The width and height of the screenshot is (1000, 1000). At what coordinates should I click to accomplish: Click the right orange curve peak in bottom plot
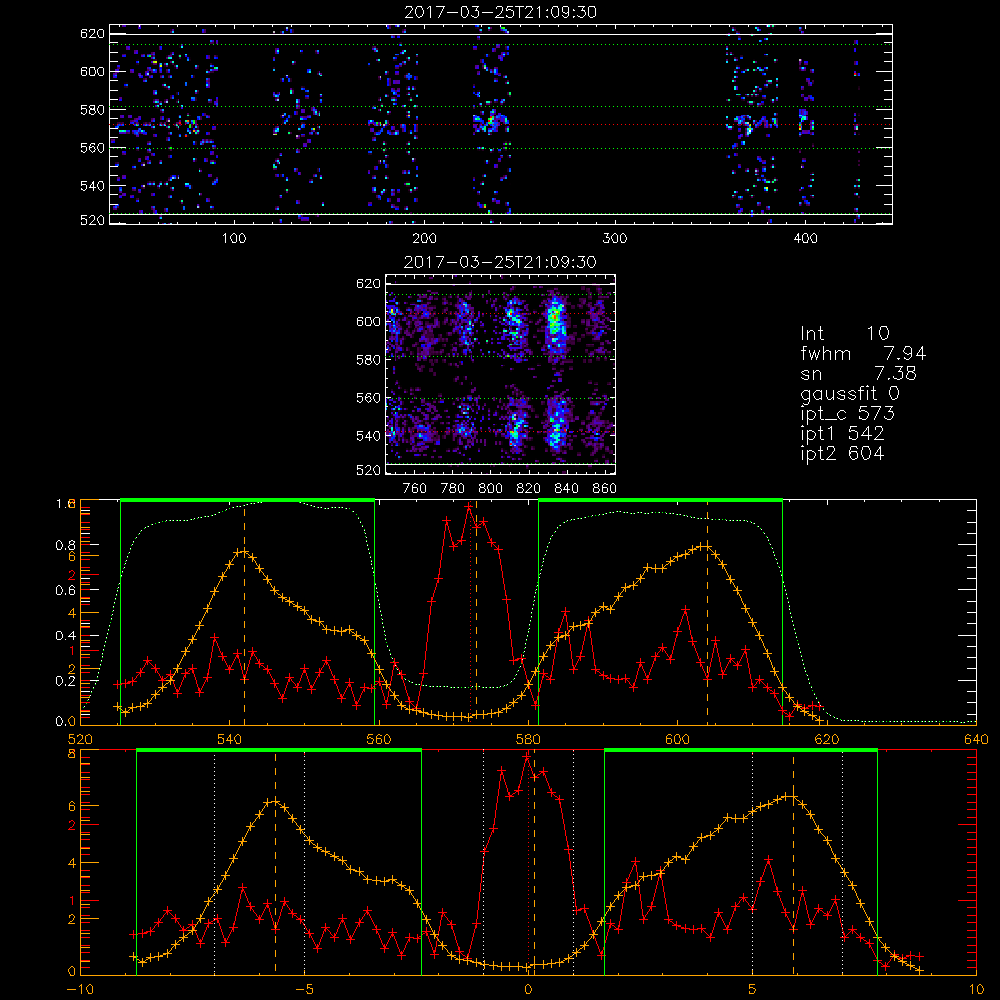point(791,796)
